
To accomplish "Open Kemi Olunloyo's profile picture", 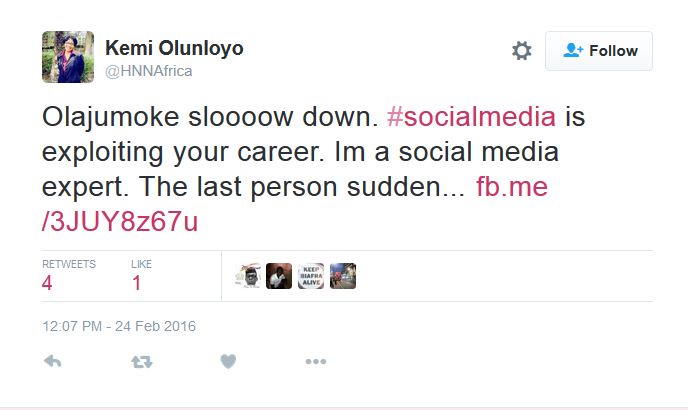I will [x=67, y=57].
